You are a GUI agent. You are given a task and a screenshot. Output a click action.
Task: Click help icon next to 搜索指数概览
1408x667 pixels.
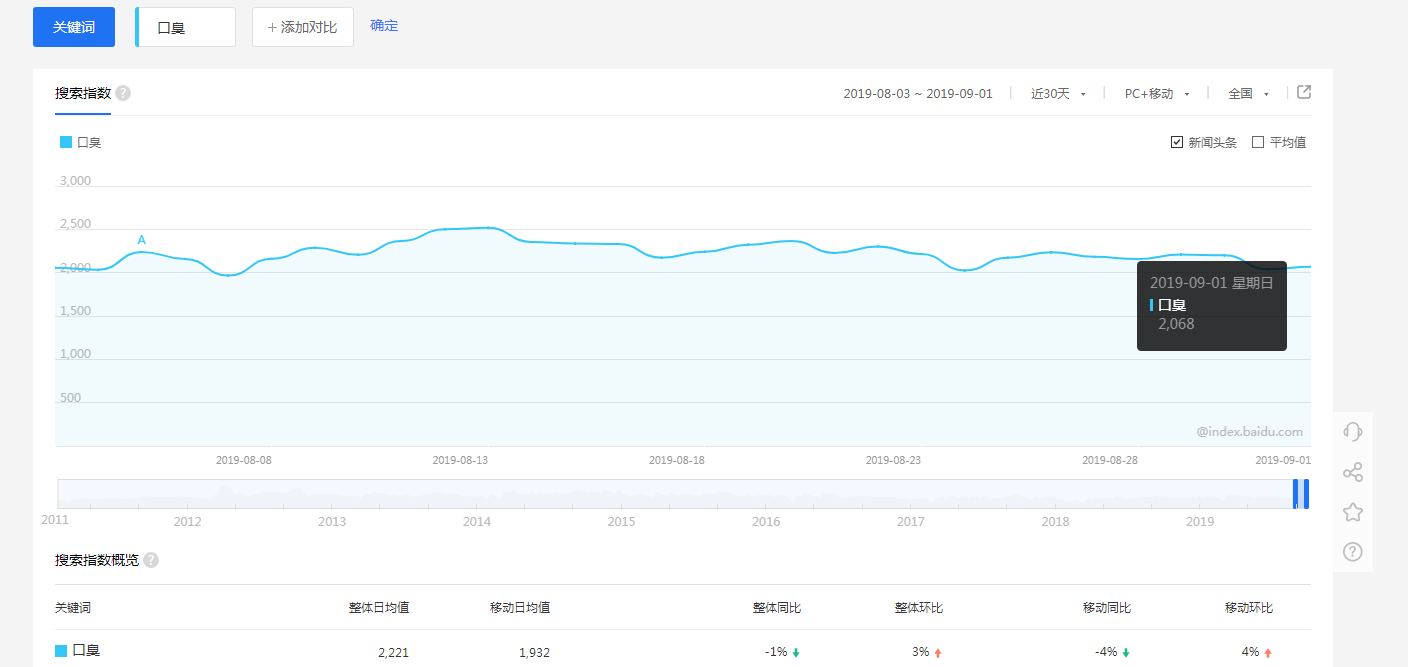pos(151,560)
